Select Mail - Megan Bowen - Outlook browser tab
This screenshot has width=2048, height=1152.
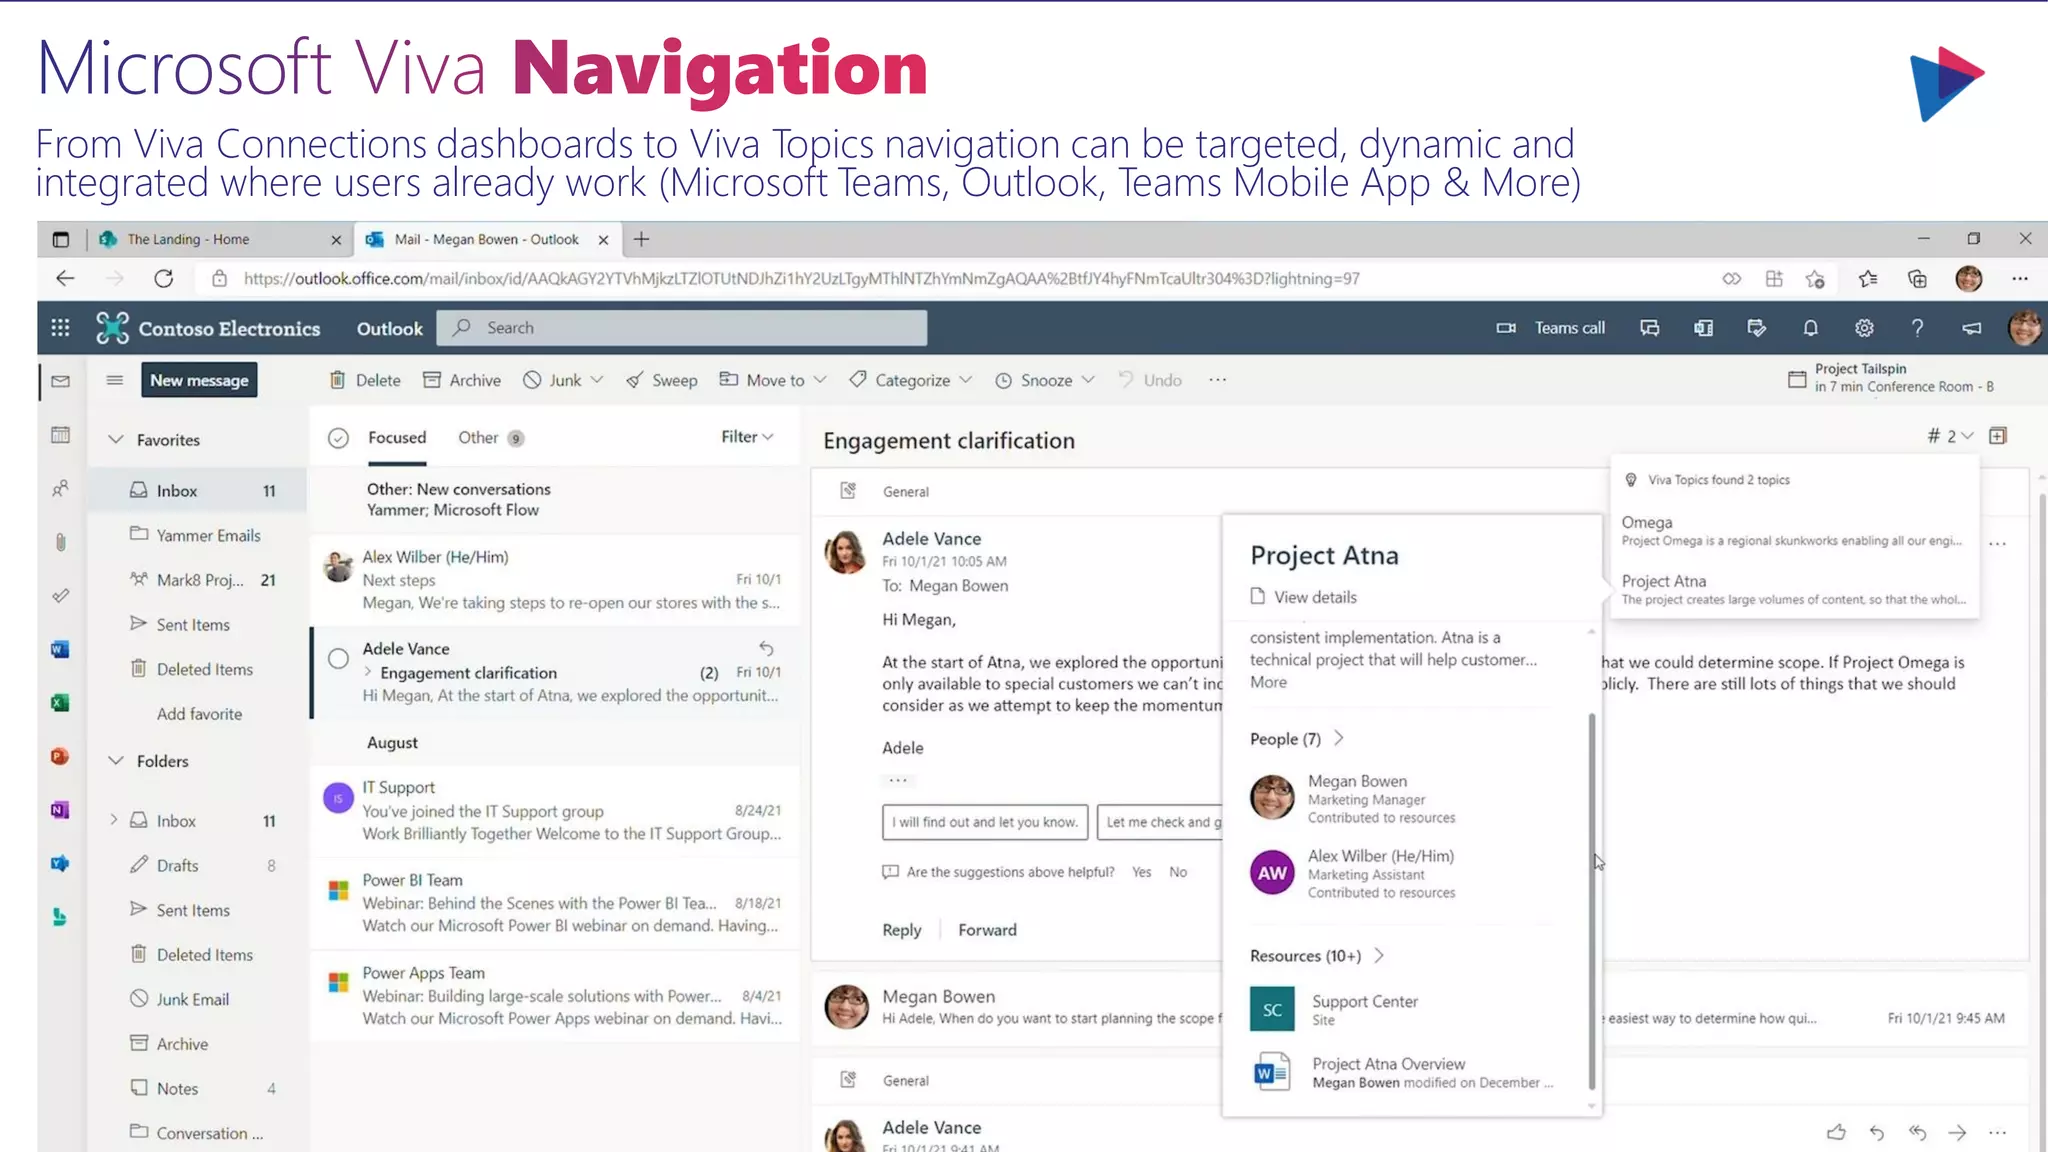(x=487, y=239)
